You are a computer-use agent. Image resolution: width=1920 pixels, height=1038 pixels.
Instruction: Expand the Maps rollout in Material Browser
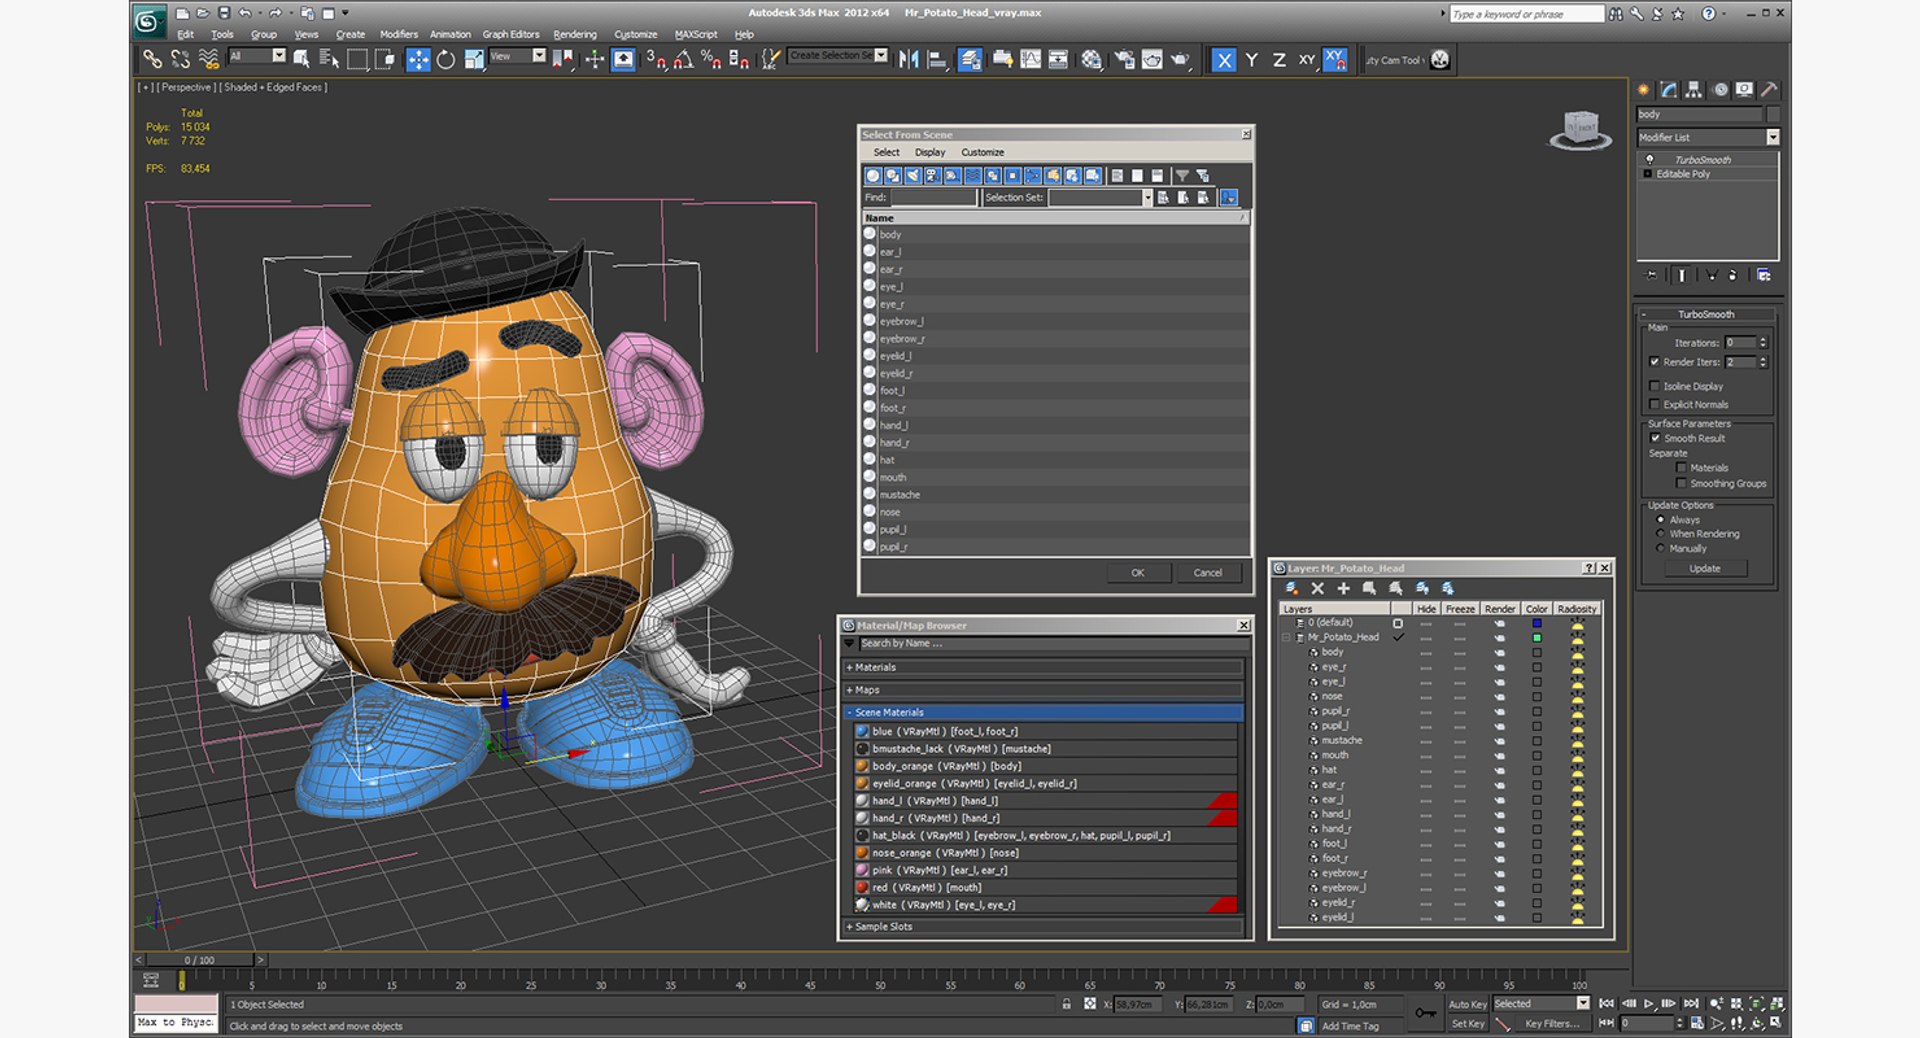point(1044,690)
